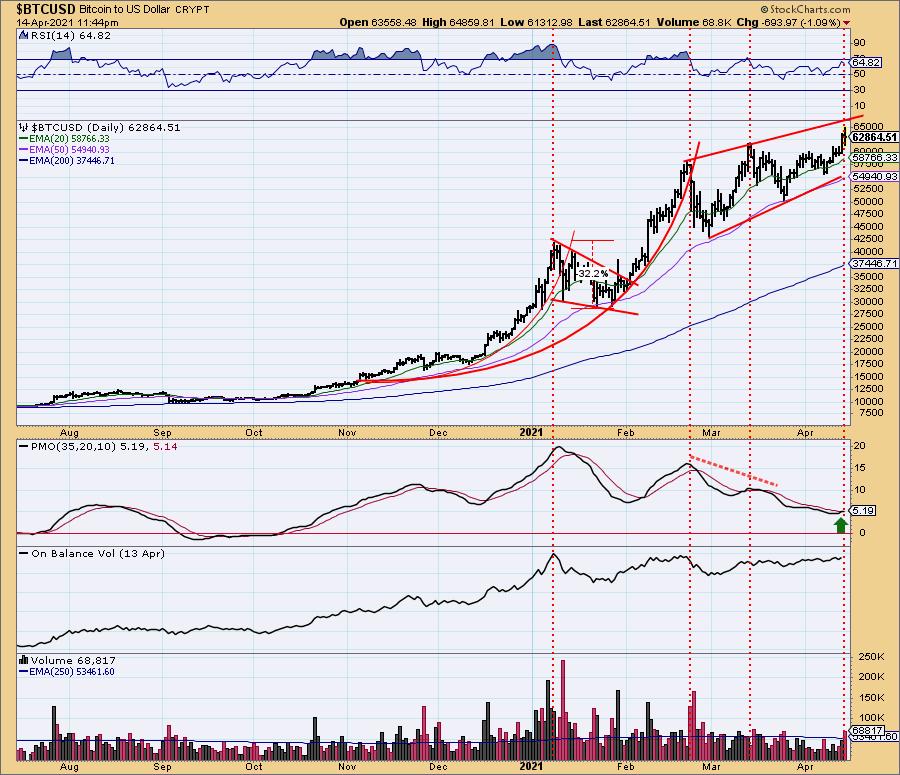
Task: Click the 90 level on the RSI axis
Action: point(860,43)
